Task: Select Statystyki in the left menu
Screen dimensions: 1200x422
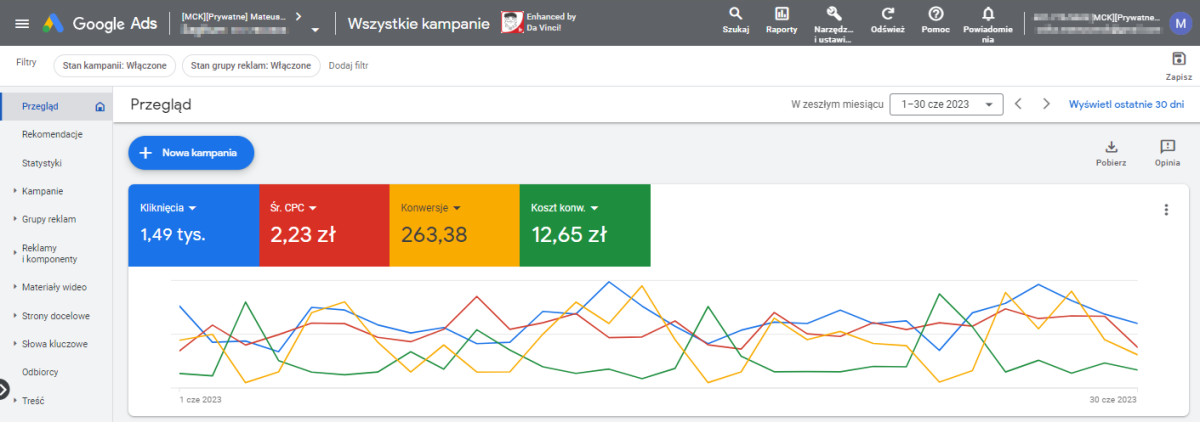Action: click(42, 162)
